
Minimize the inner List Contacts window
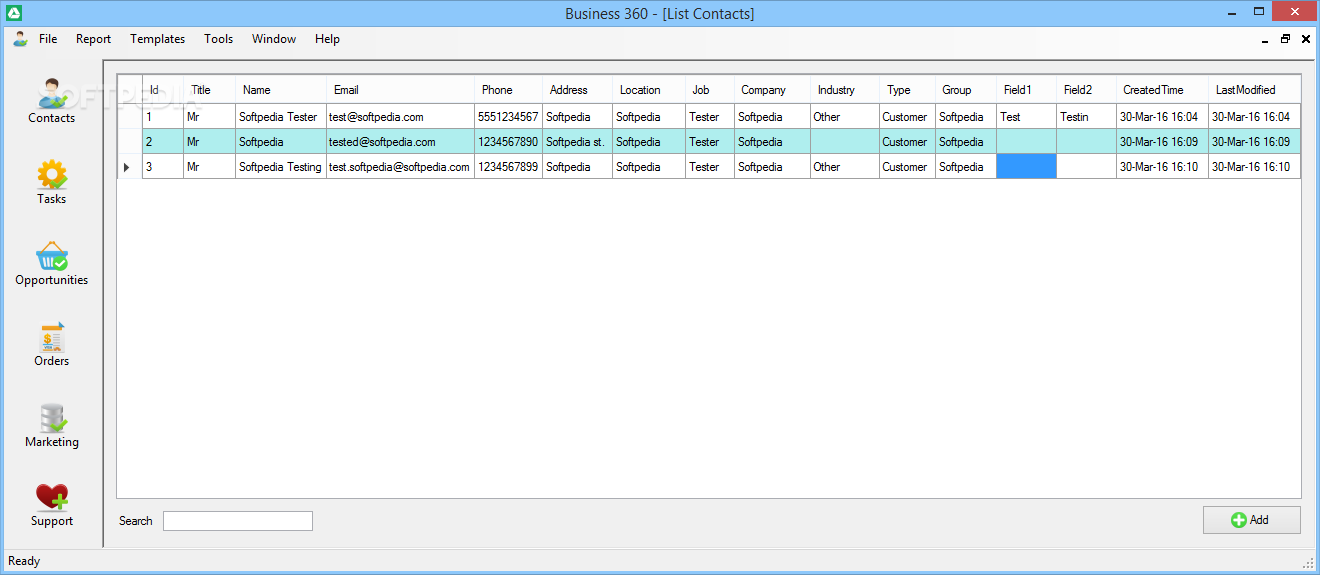(x=1264, y=39)
